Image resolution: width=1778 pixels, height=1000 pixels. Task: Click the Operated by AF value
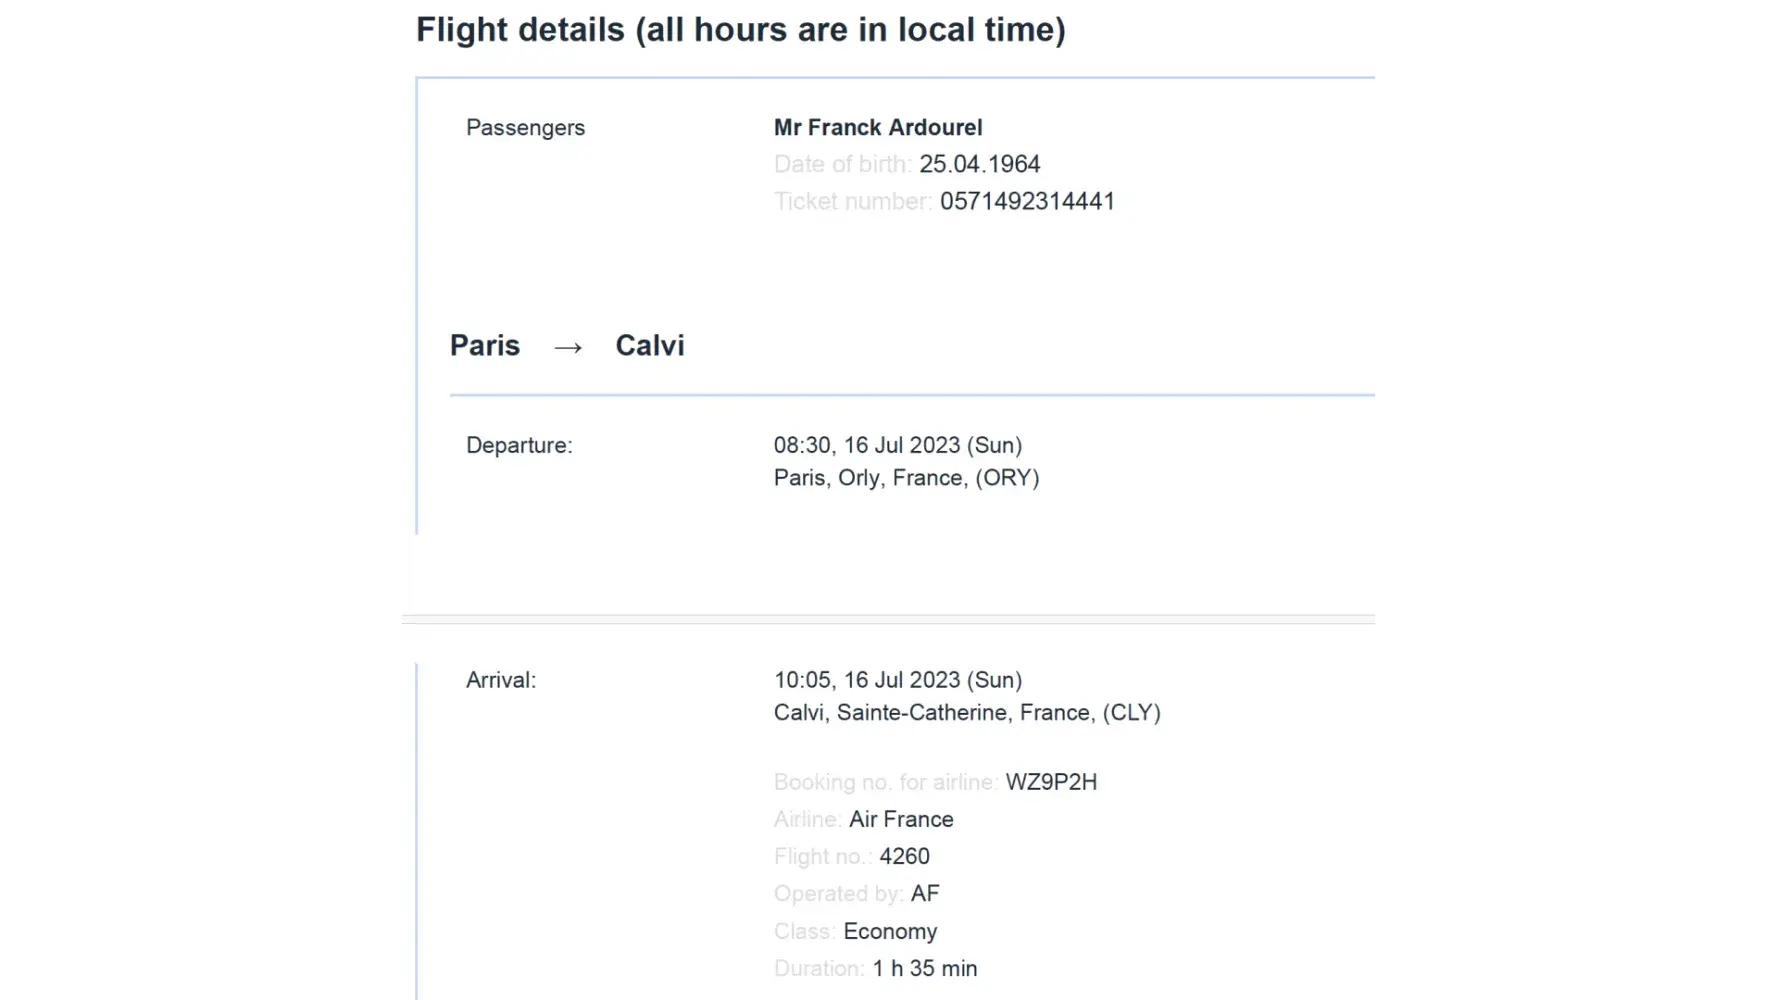coord(925,894)
